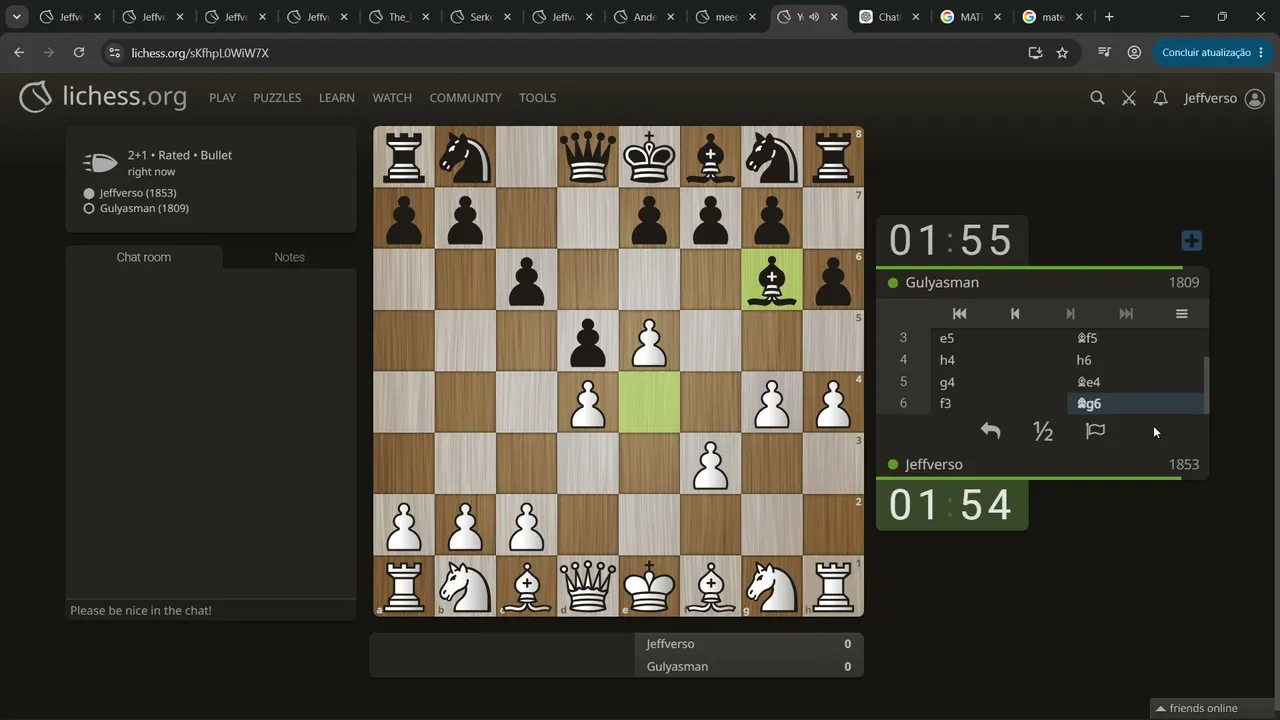Resign the game with the flag icon
The height and width of the screenshot is (720, 1280).
pos(1096,431)
